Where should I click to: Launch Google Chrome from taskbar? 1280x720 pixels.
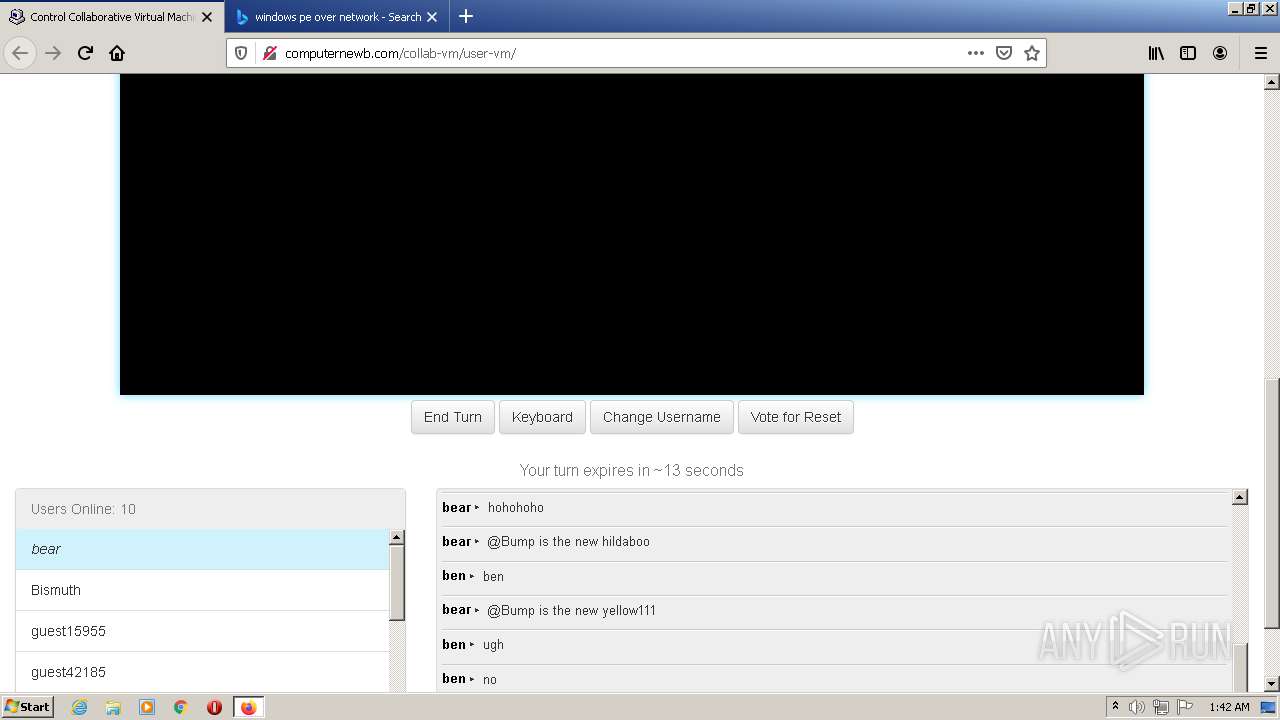(181, 707)
